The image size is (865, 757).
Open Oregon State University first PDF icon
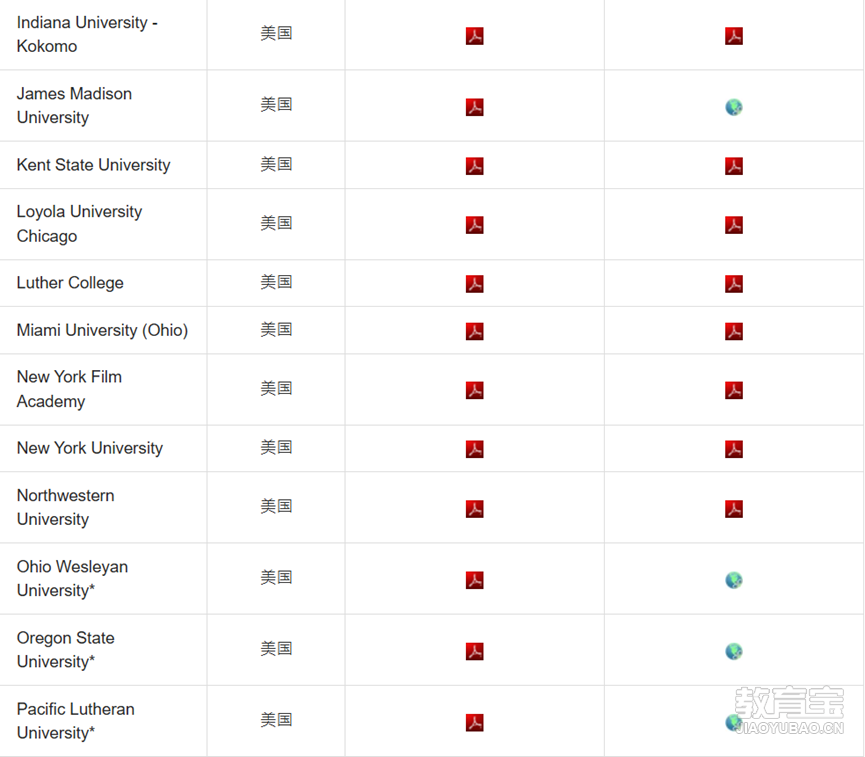475,651
